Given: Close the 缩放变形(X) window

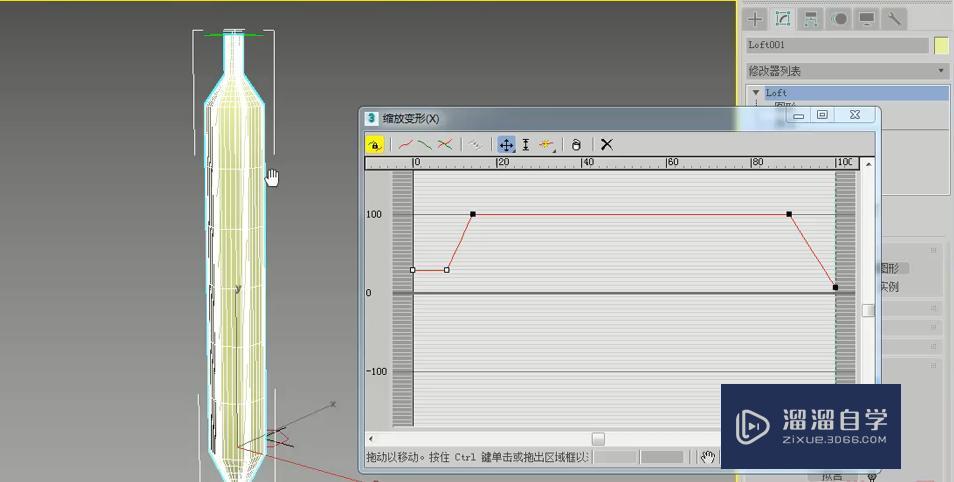Looking at the screenshot, I should tap(855, 115).
